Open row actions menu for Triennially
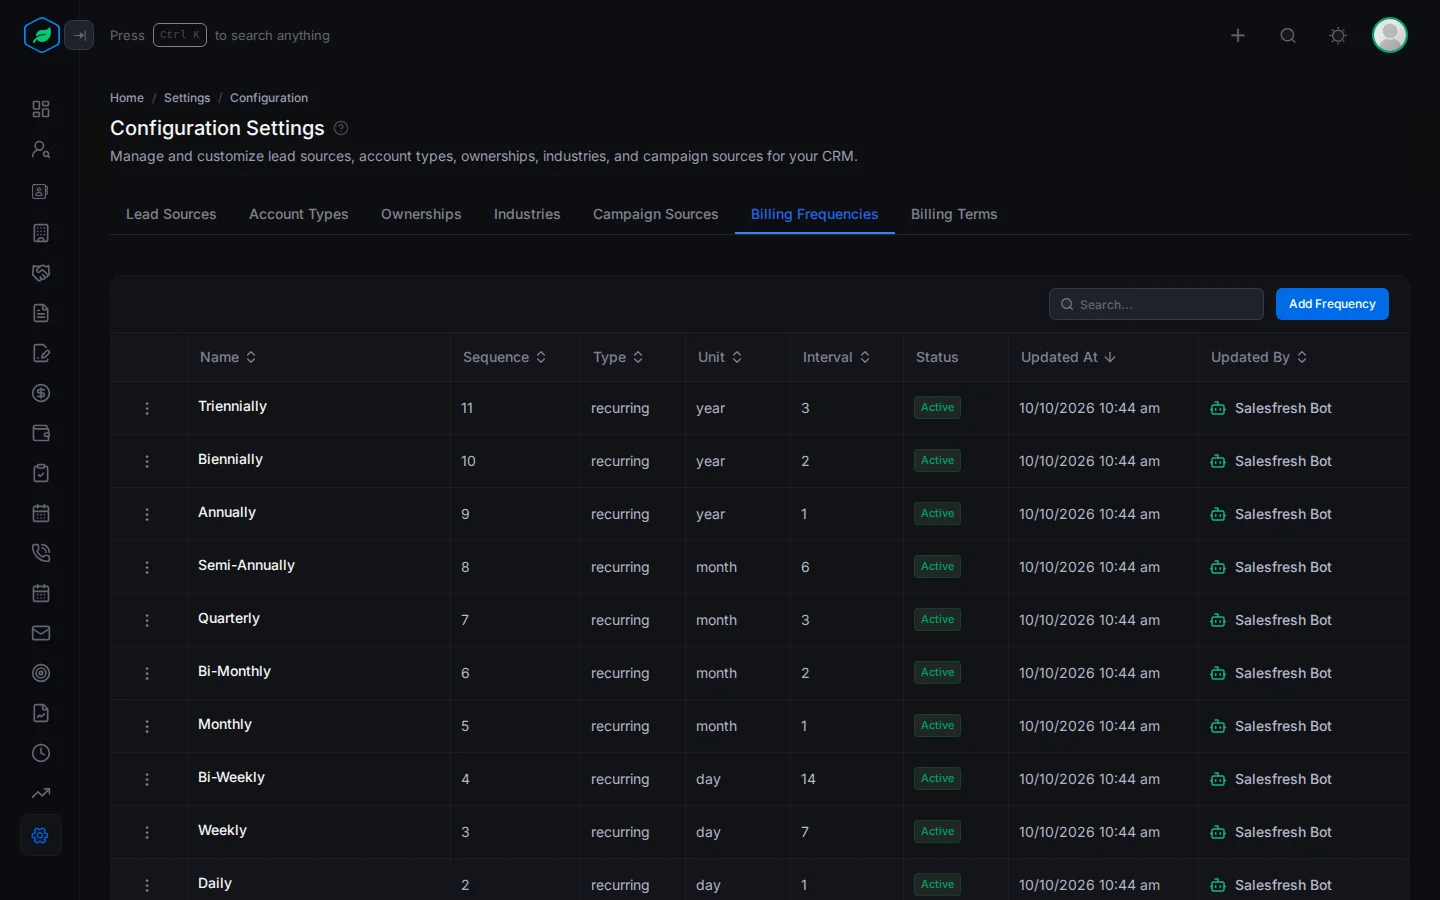This screenshot has height=900, width=1440. [x=147, y=408]
